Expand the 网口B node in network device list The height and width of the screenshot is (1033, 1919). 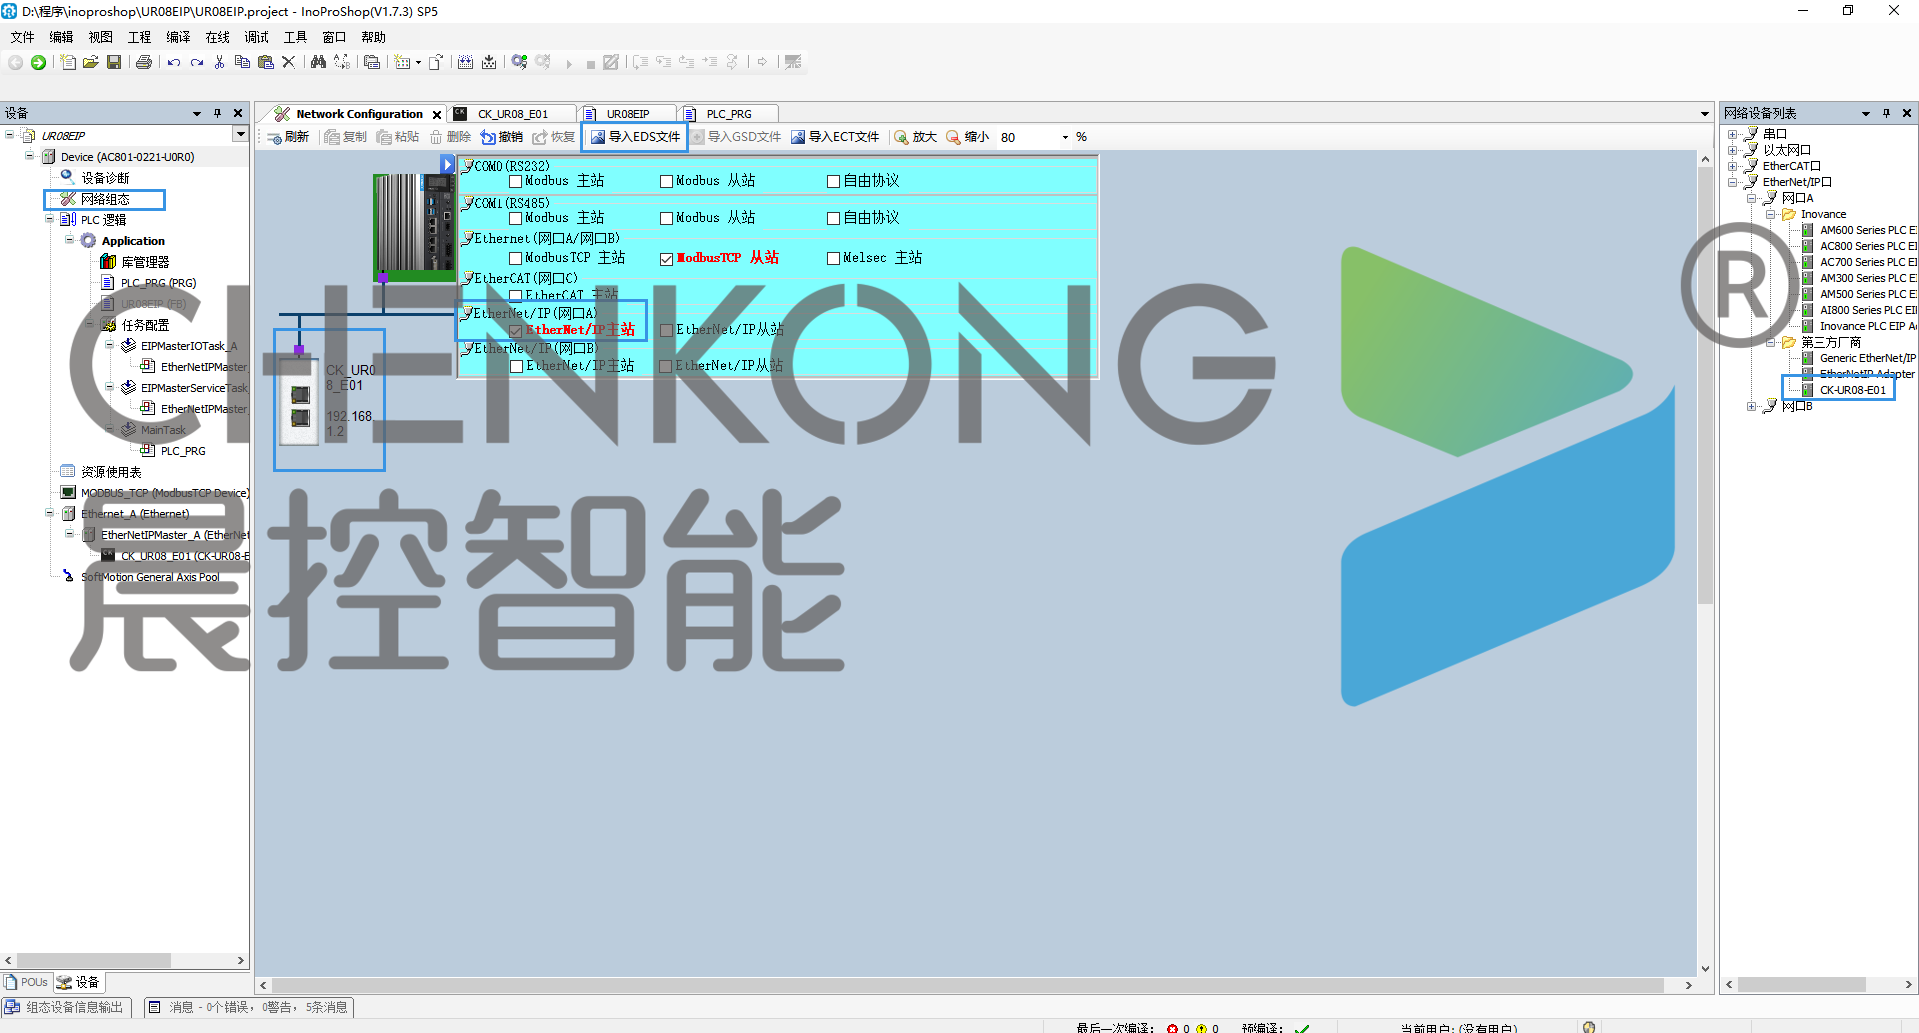[1752, 406]
